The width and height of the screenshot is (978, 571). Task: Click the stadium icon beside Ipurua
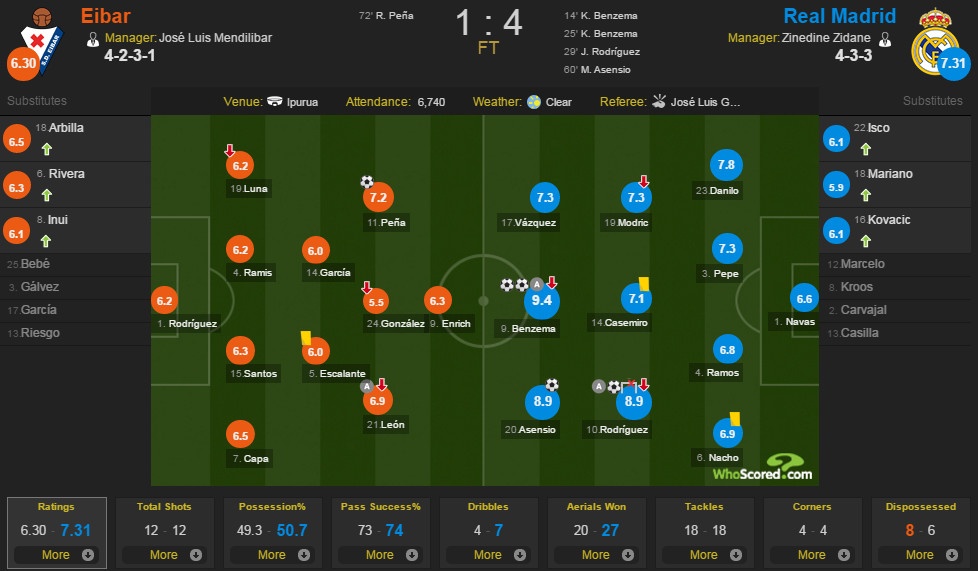point(275,102)
